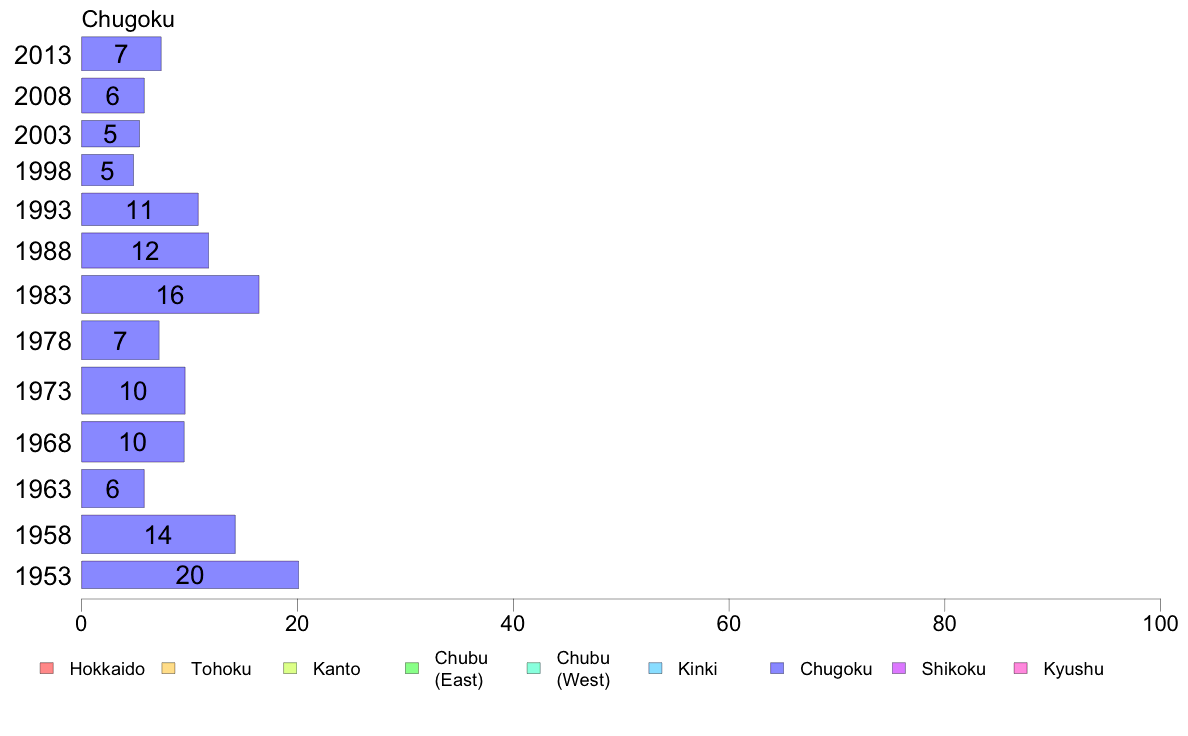Click the Hokkaido red legend swatch
This screenshot has height=736, width=1188.
tap(47, 668)
